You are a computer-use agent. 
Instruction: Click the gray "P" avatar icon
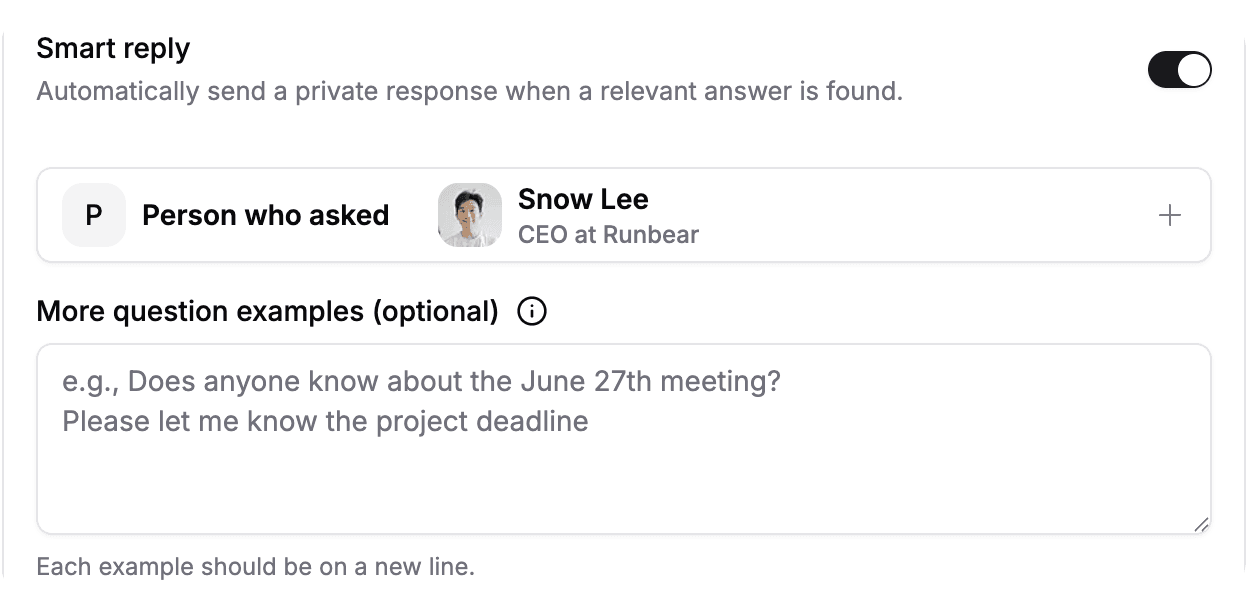(94, 215)
